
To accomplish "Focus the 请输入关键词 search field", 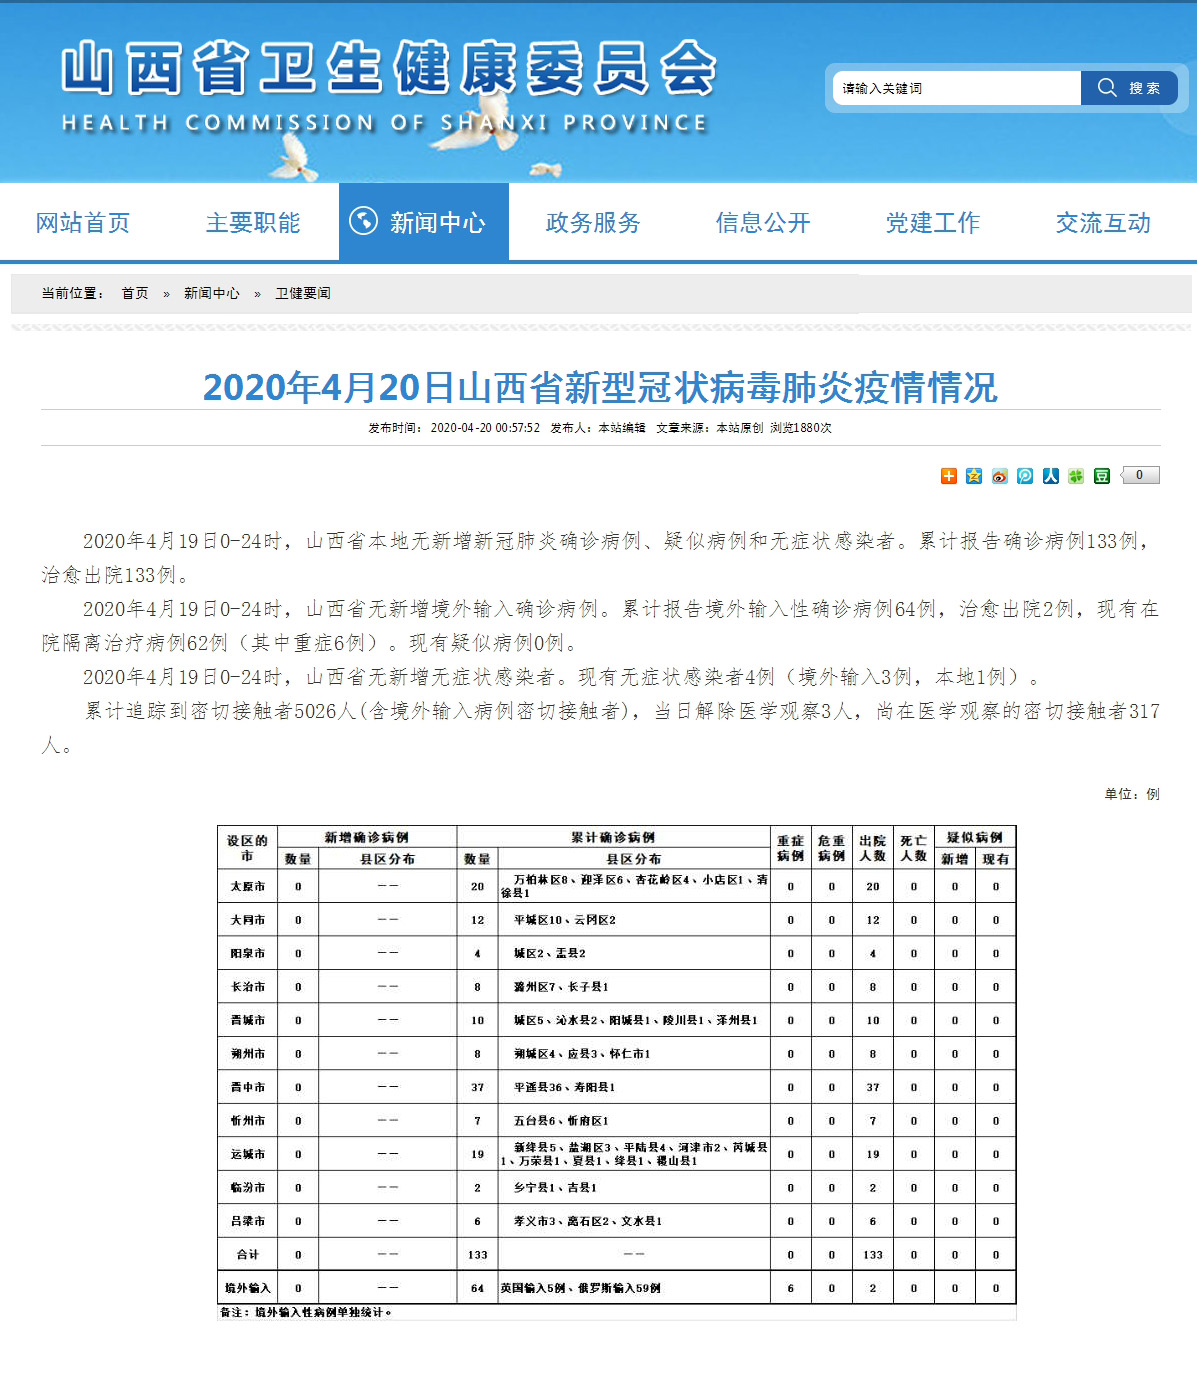I will point(956,88).
